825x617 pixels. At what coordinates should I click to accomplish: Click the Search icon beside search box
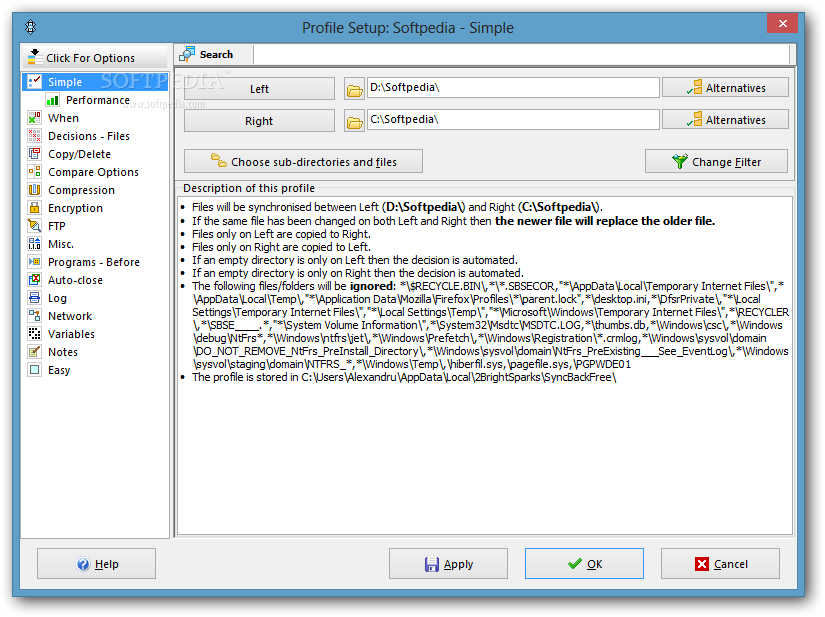187,54
